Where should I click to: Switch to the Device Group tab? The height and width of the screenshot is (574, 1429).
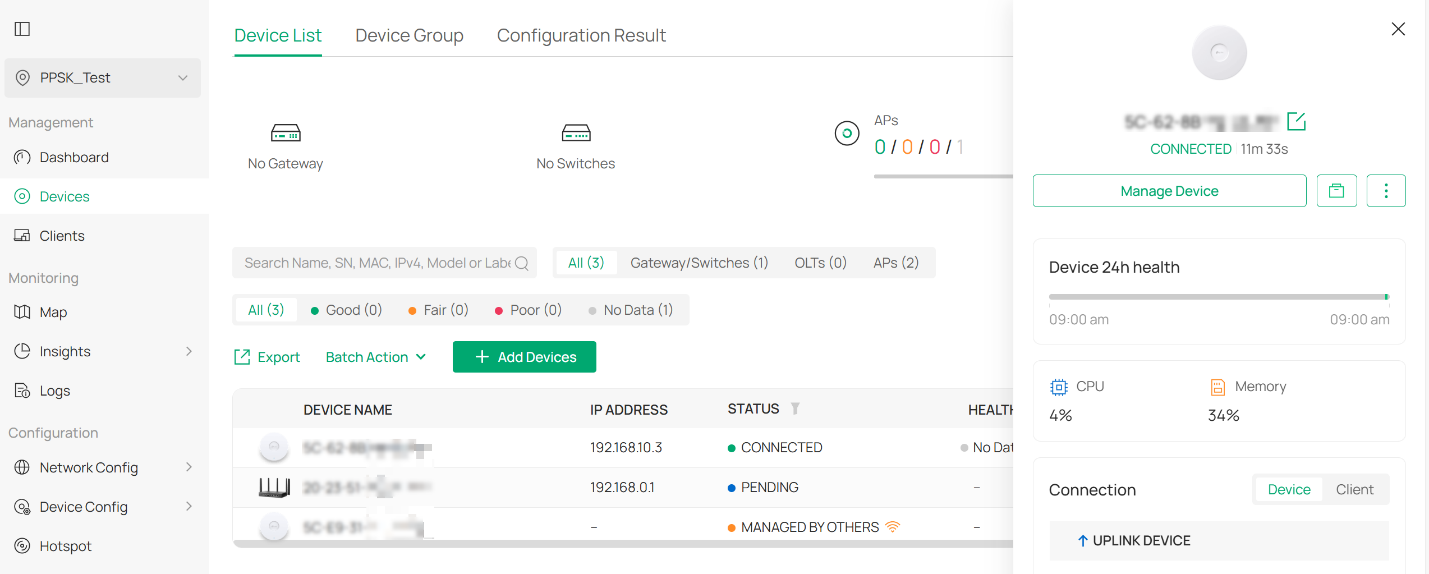pyautogui.click(x=409, y=36)
